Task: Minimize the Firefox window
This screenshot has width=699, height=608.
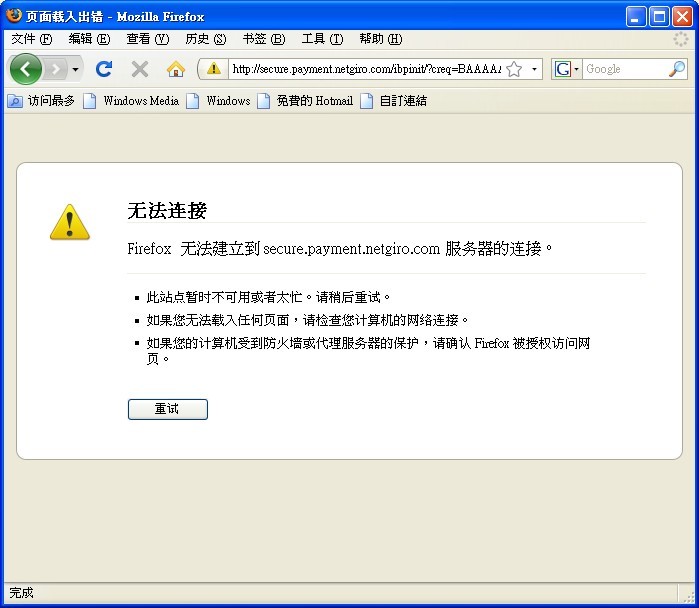Action: coord(636,17)
